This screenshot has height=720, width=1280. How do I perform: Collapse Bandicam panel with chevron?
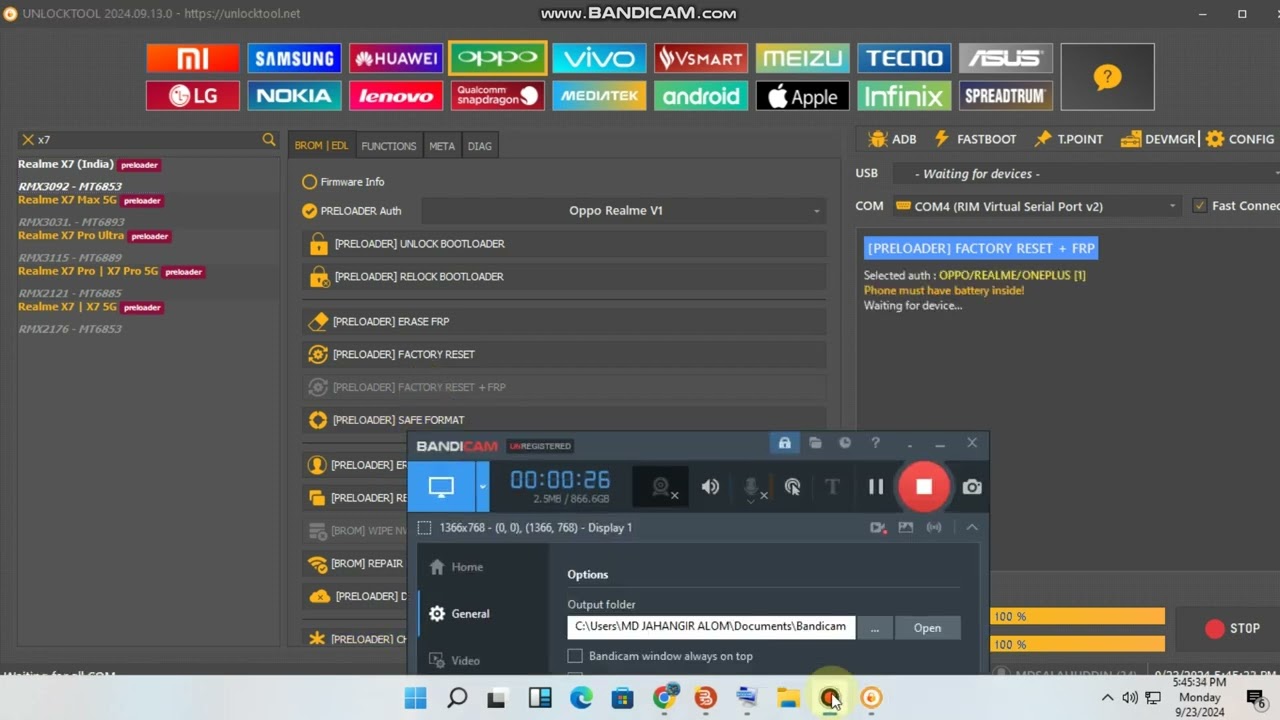click(x=972, y=527)
